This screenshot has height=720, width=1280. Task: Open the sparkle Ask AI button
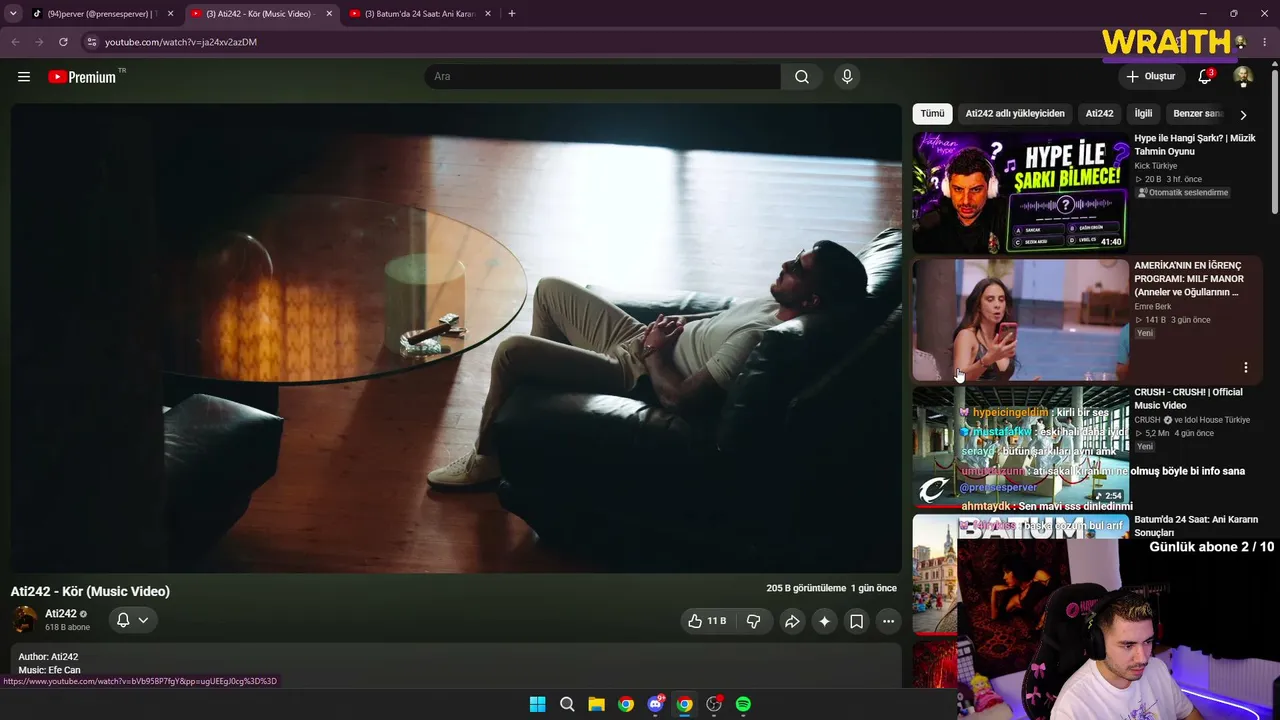(x=824, y=621)
